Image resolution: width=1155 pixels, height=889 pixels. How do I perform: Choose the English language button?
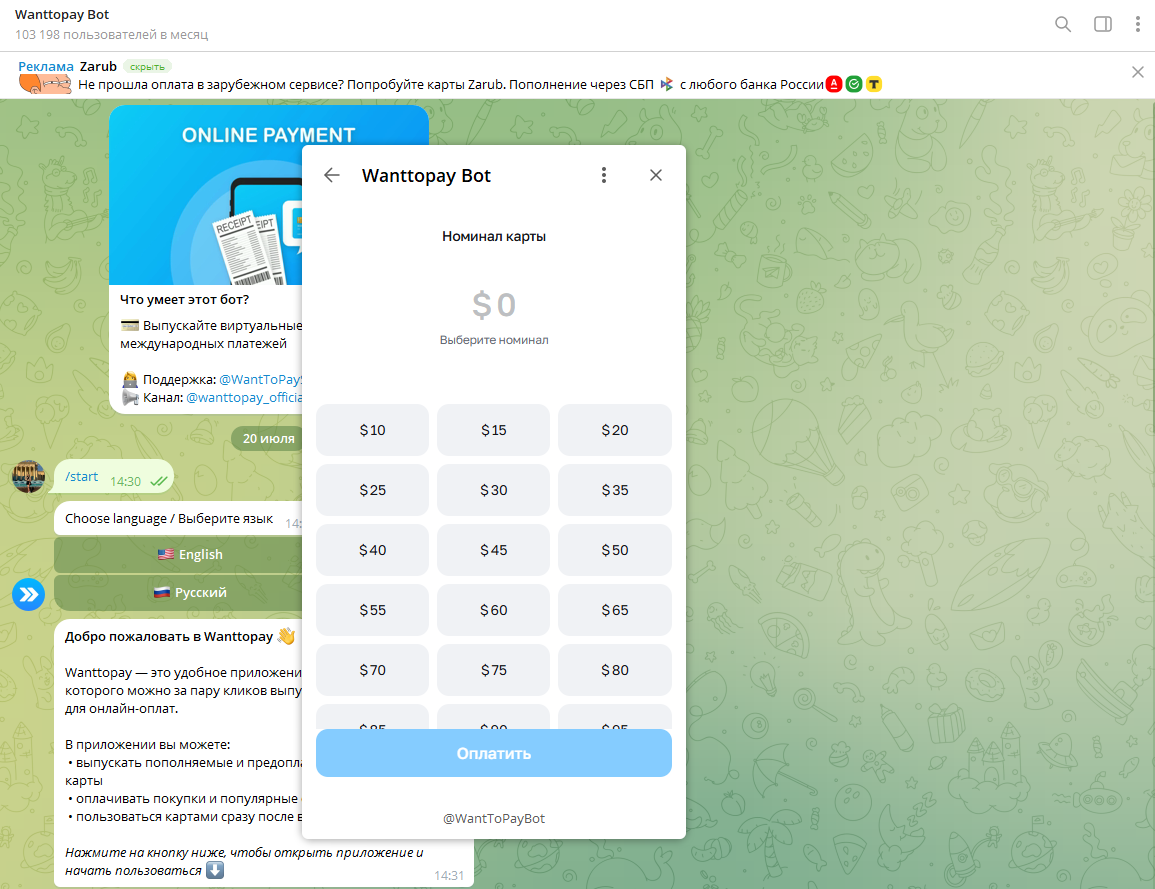click(178, 555)
